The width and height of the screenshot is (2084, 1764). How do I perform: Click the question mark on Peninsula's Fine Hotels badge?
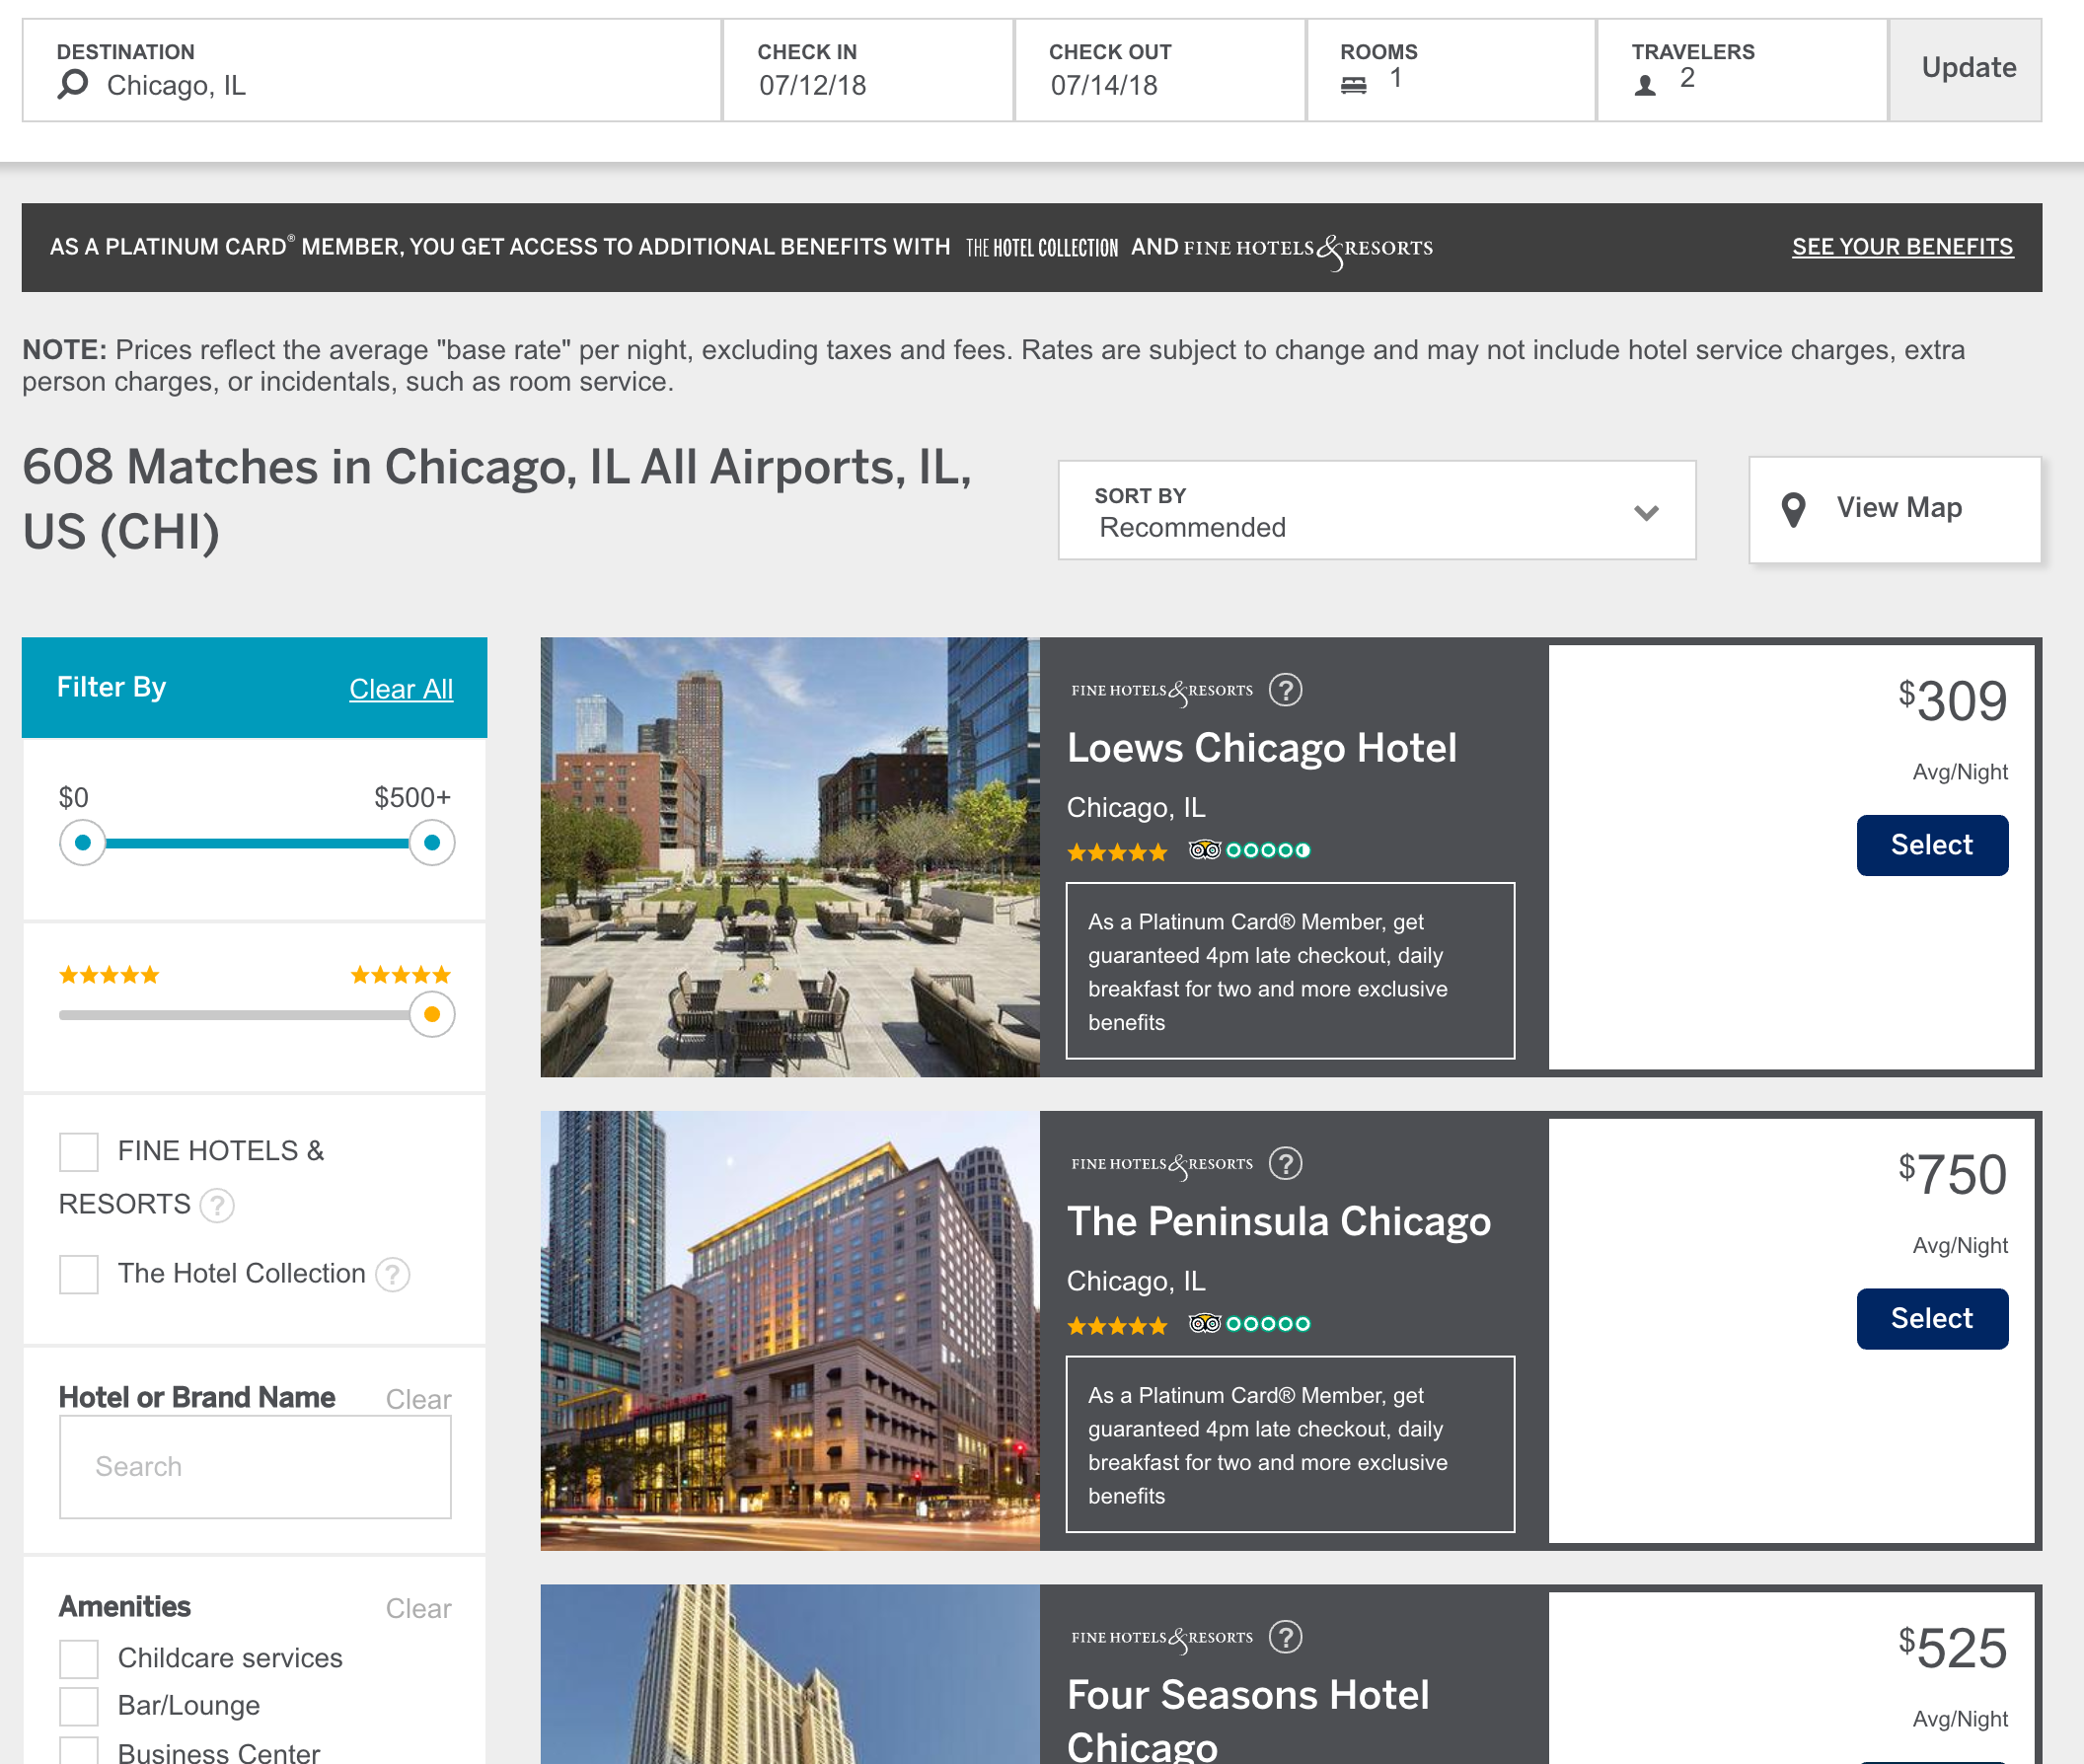[1286, 1163]
